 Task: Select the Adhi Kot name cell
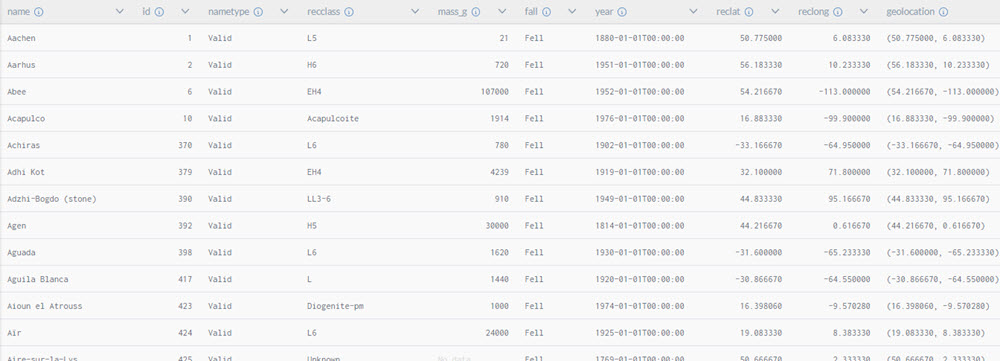26,172
